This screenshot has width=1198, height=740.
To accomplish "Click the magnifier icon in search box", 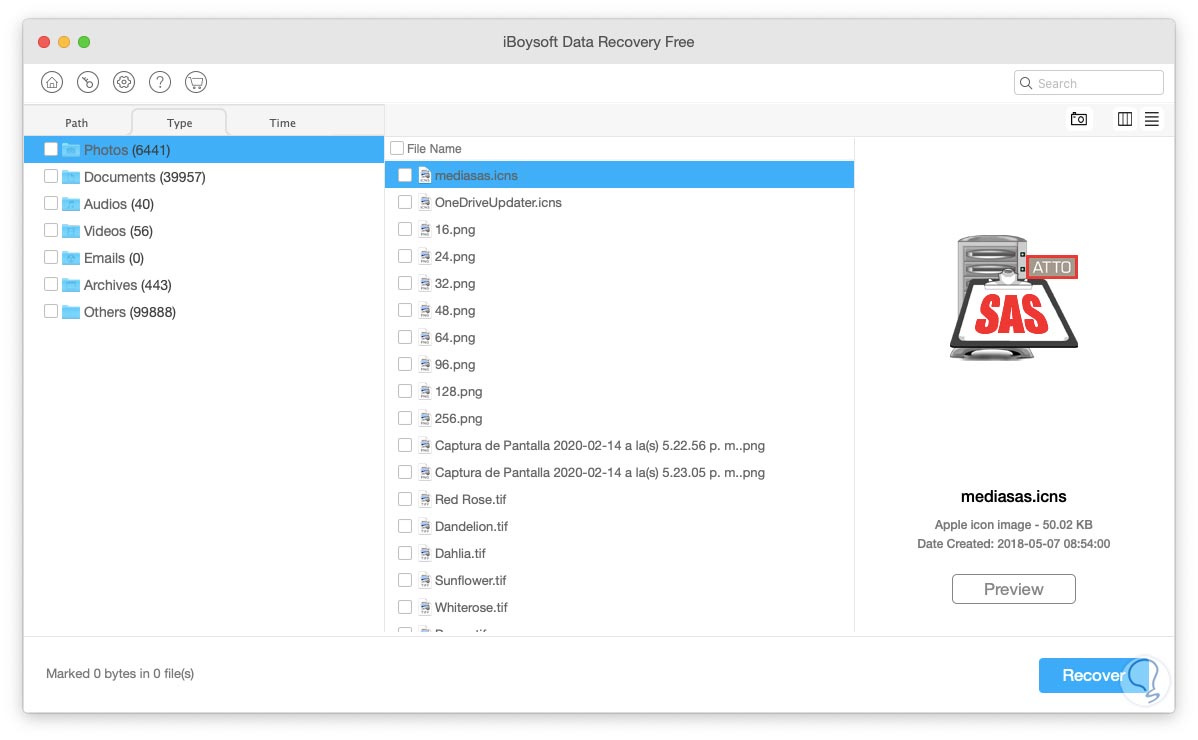I will pos(1026,82).
